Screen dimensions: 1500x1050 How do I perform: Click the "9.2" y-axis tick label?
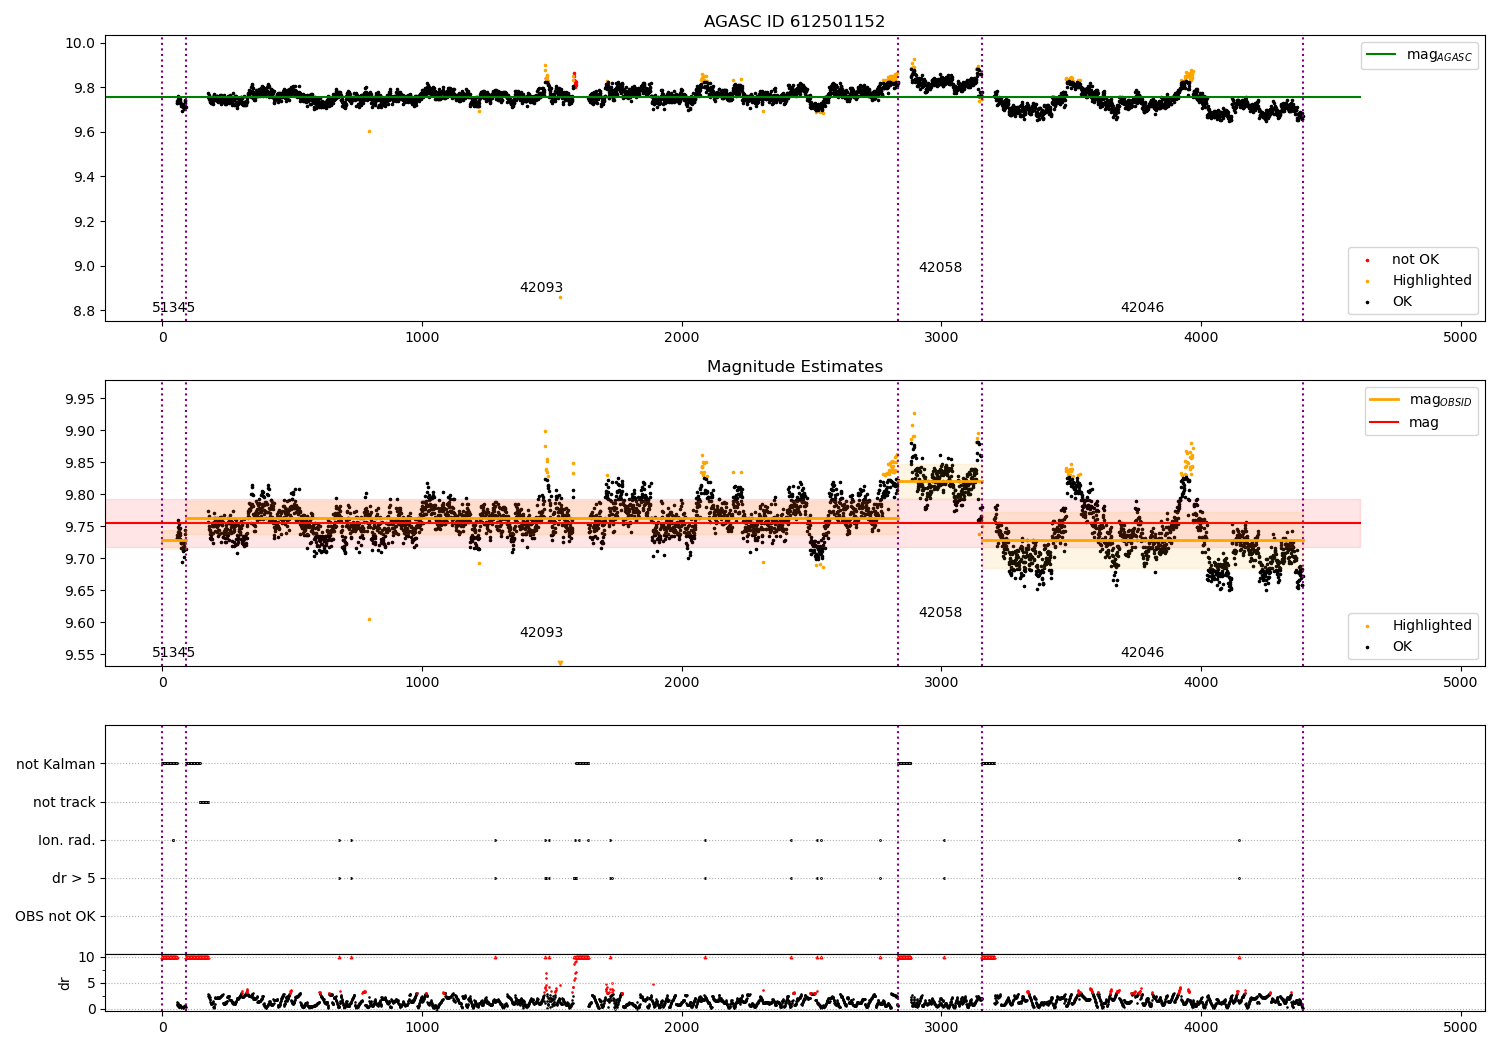coord(85,222)
